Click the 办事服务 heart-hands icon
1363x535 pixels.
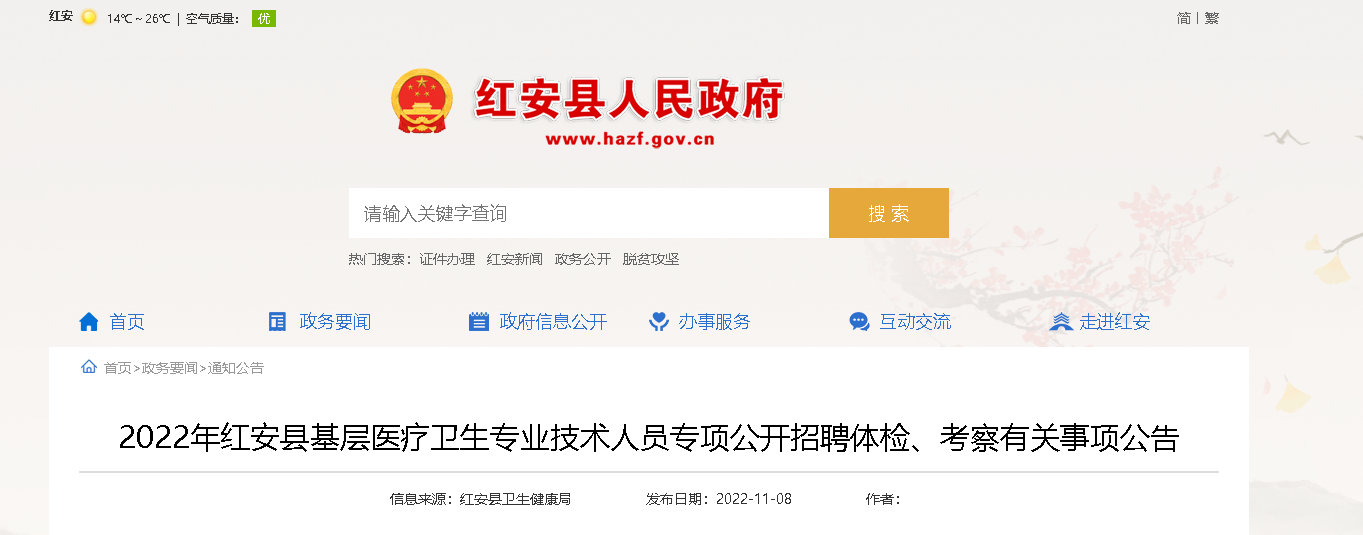point(658,322)
